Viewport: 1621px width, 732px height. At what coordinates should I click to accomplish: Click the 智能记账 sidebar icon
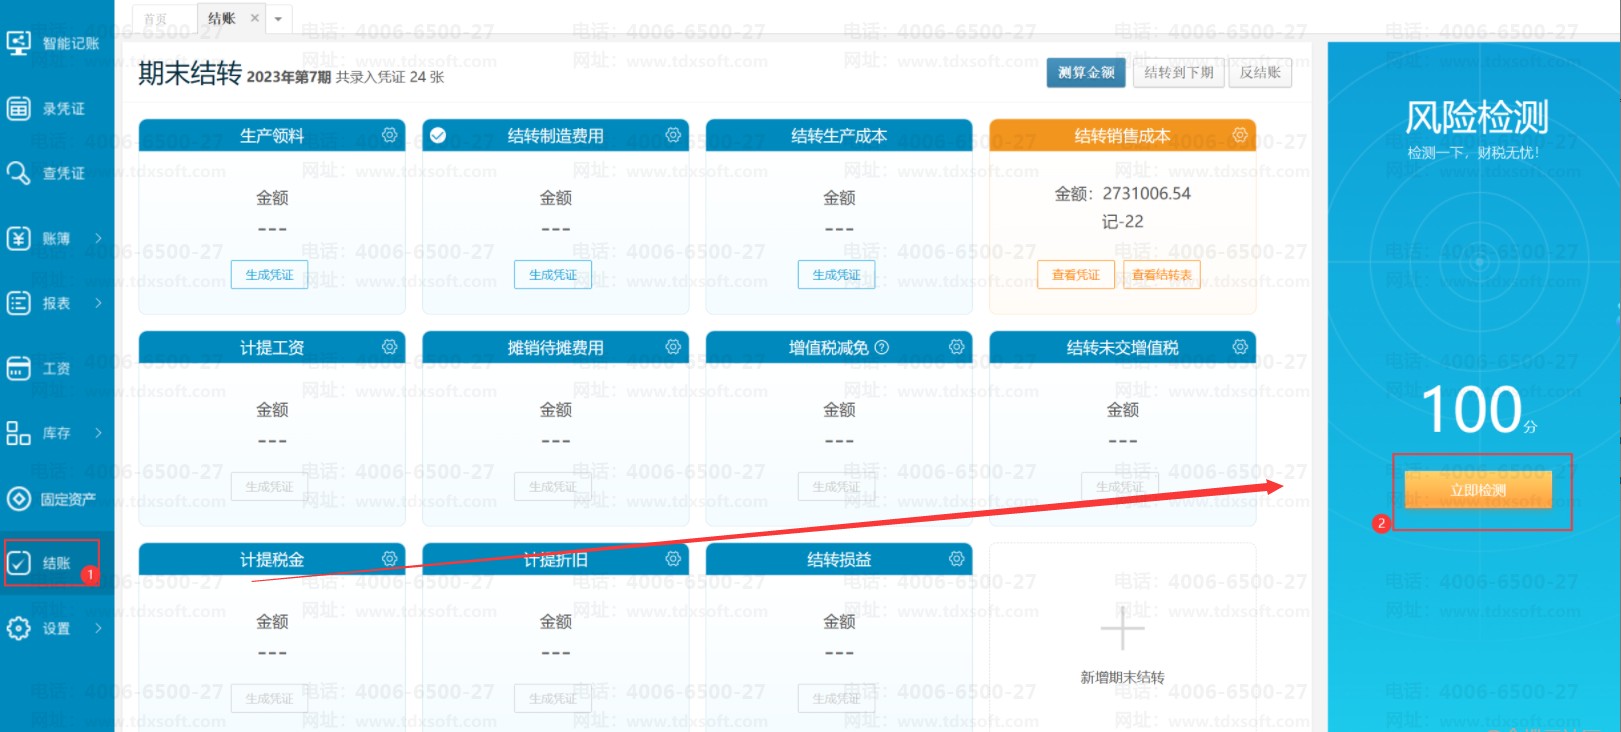(x=19, y=43)
